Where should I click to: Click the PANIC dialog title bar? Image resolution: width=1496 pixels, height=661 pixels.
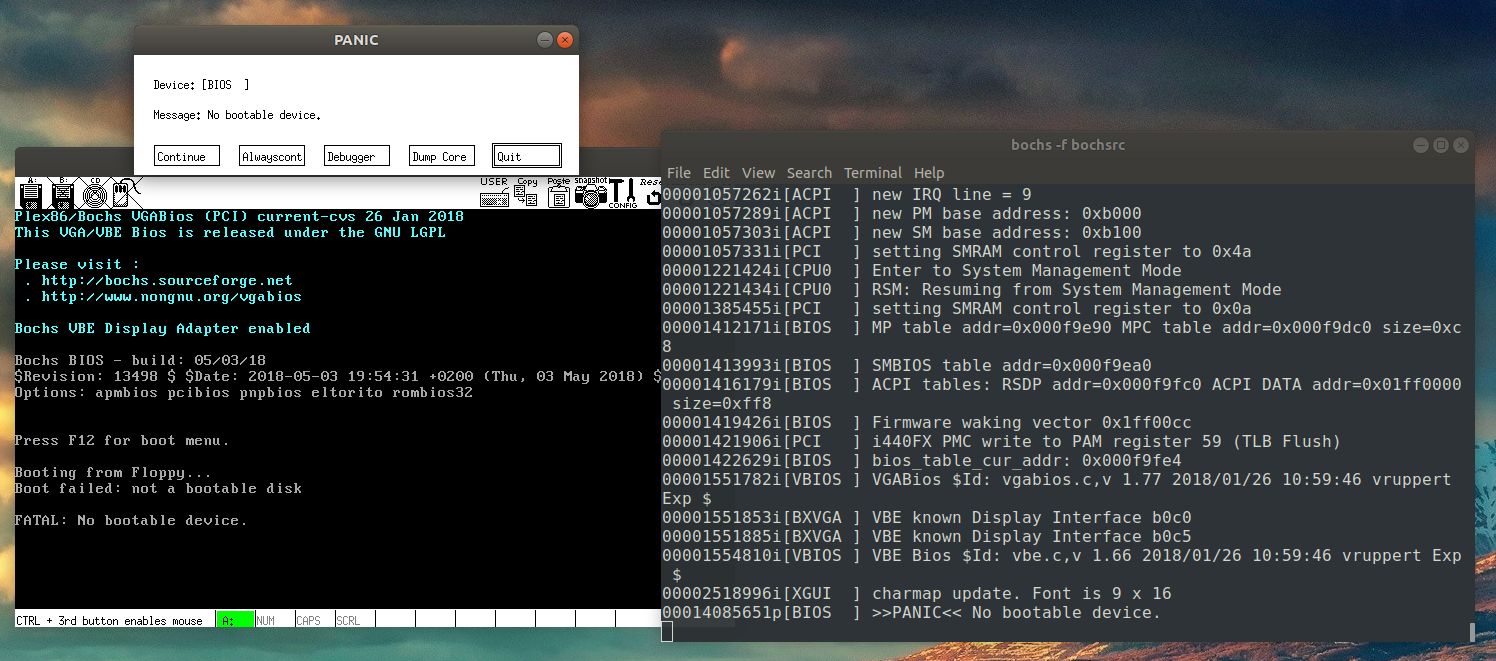(x=356, y=40)
